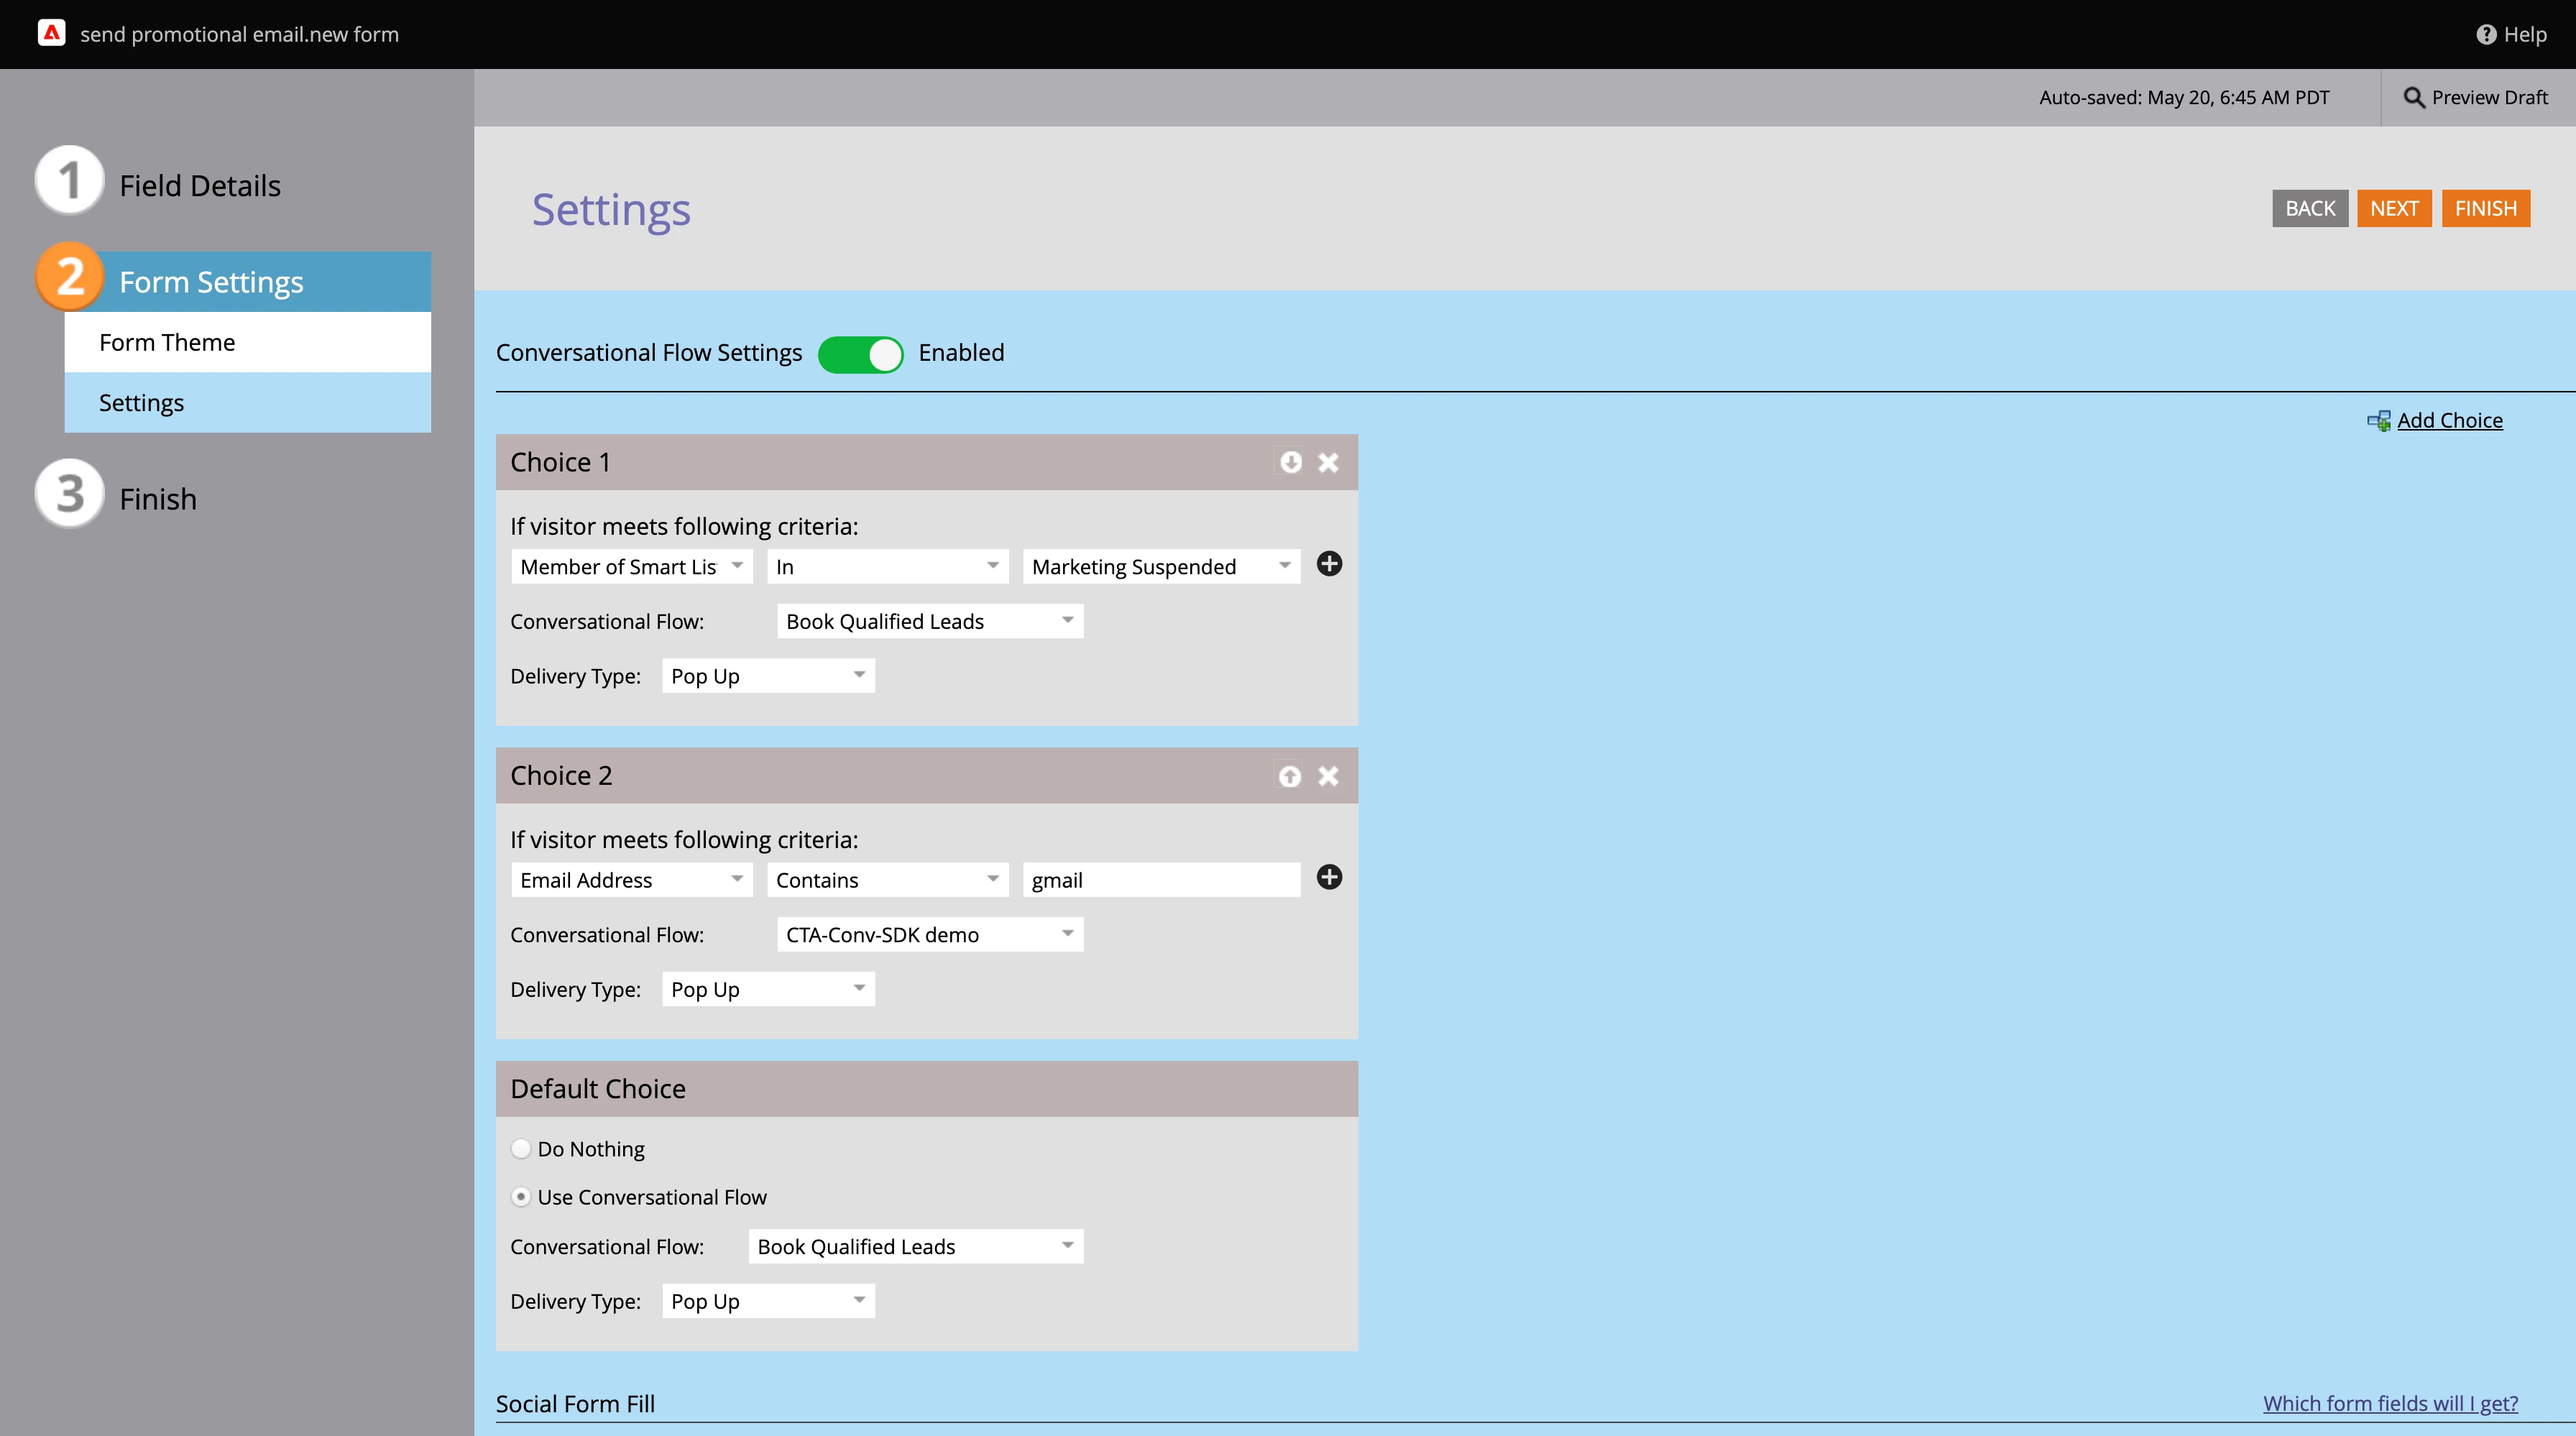Select Use Conversational Flow radio option
Screen dimensions: 2576x1436
coord(521,1197)
